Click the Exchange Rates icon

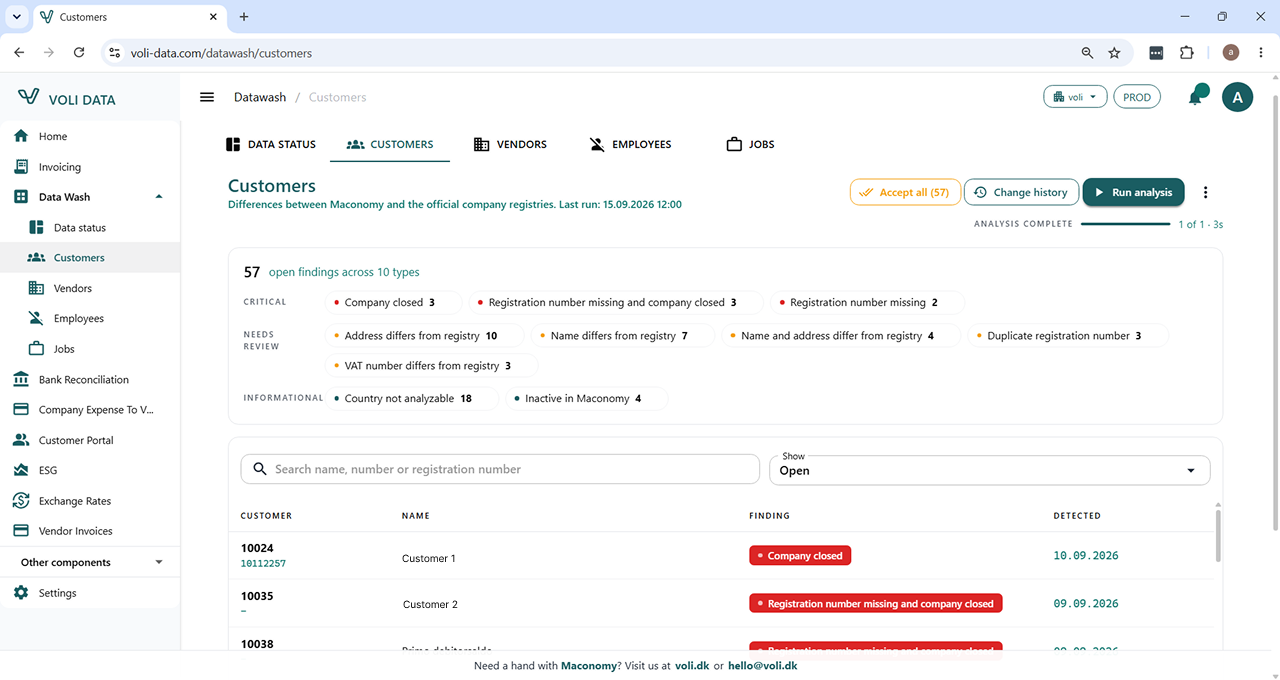pos(21,501)
